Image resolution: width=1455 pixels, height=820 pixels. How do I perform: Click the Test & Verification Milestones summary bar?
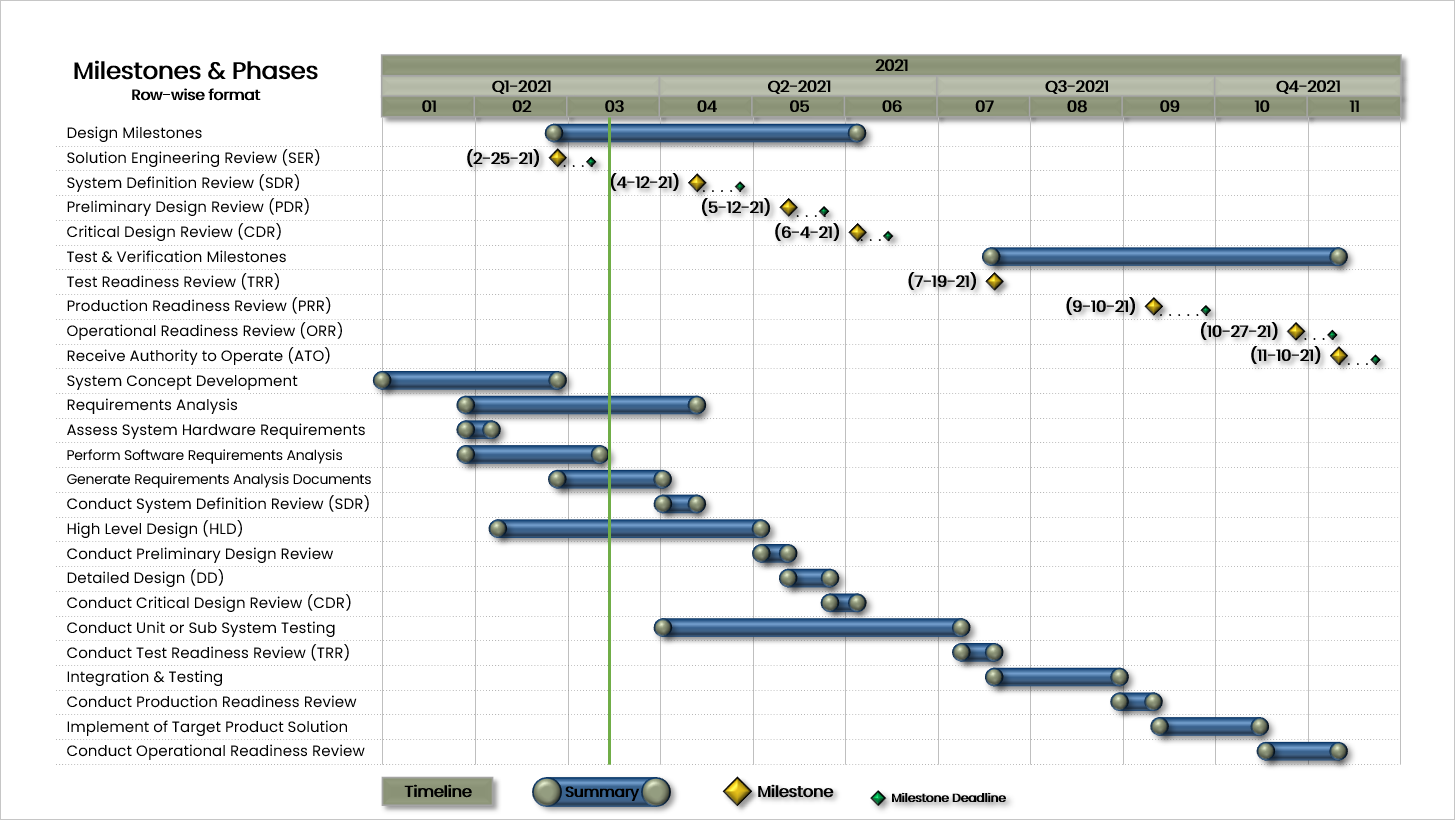point(1165,257)
